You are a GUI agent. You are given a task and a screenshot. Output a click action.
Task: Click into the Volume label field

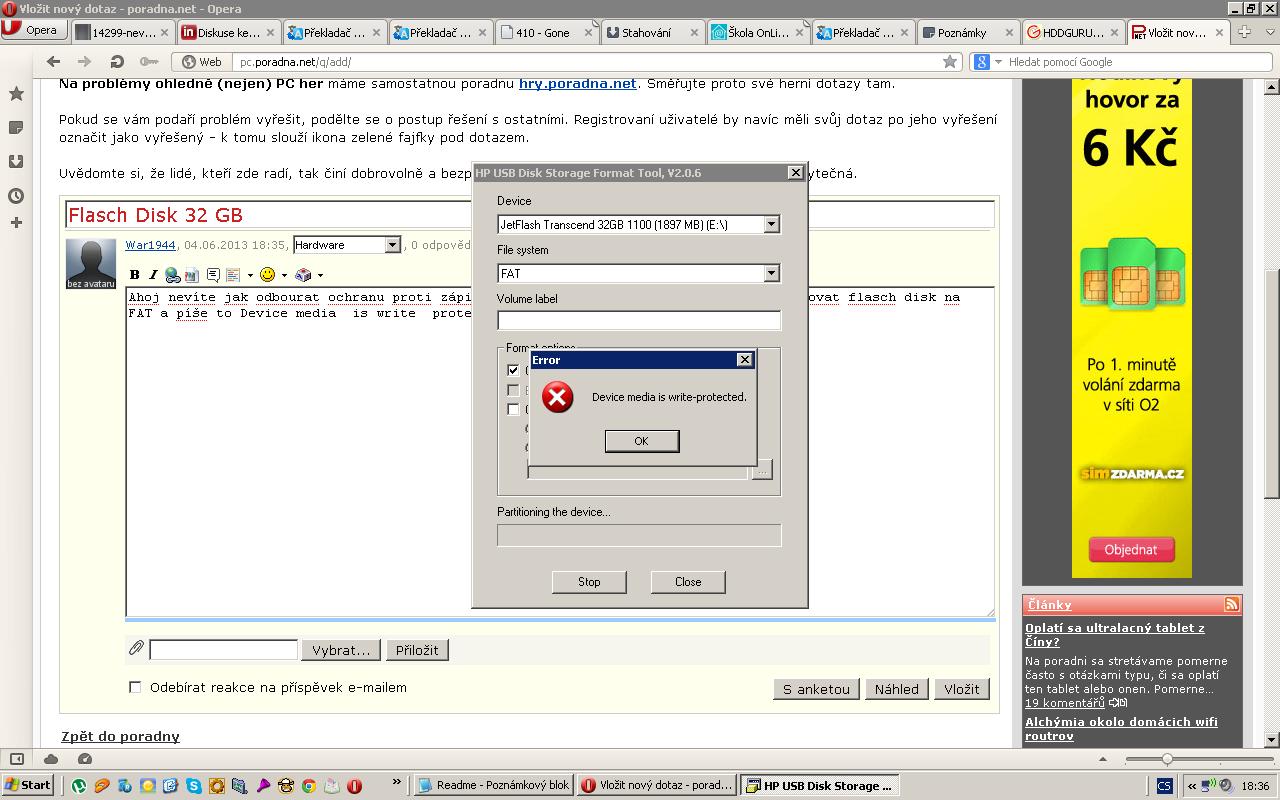(x=639, y=320)
